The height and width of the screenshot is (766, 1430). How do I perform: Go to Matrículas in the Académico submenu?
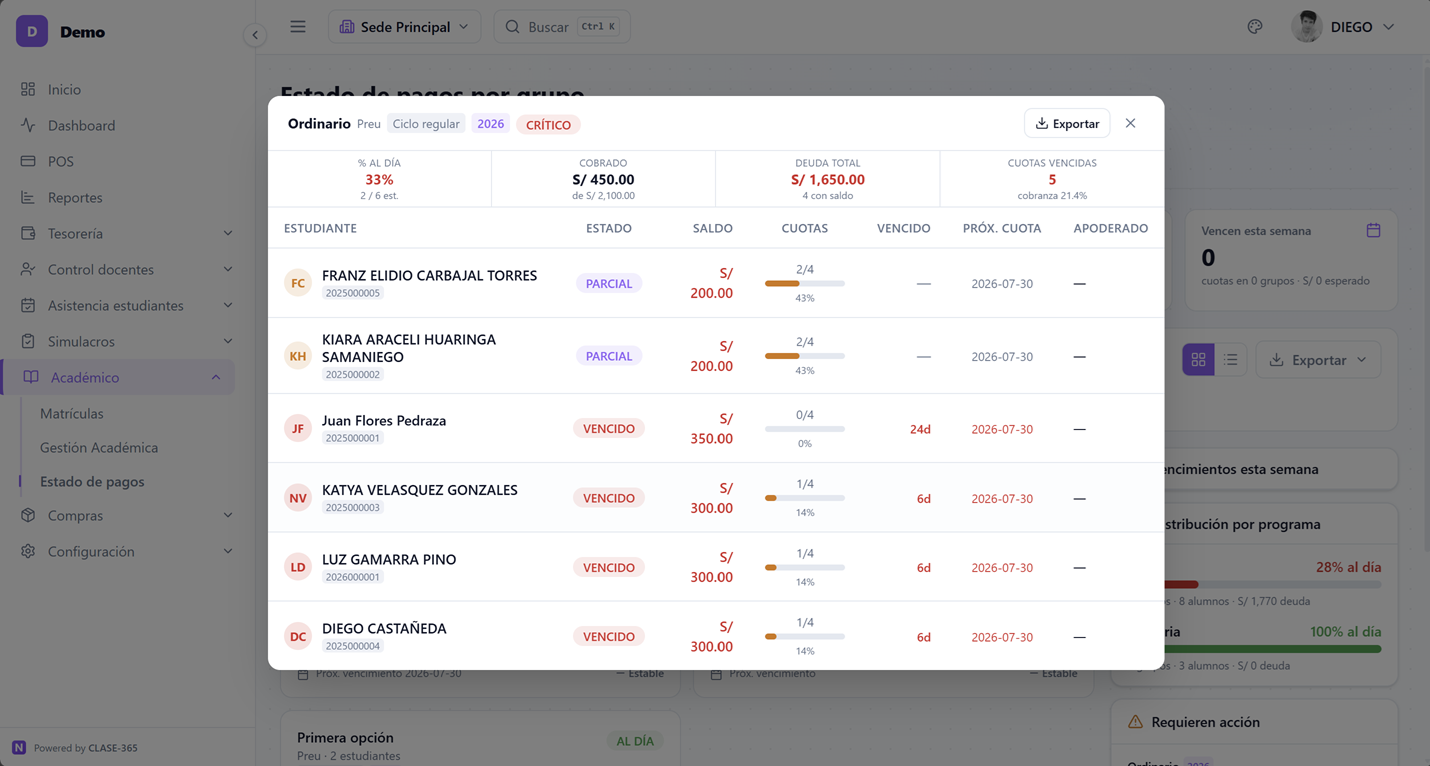(x=72, y=413)
